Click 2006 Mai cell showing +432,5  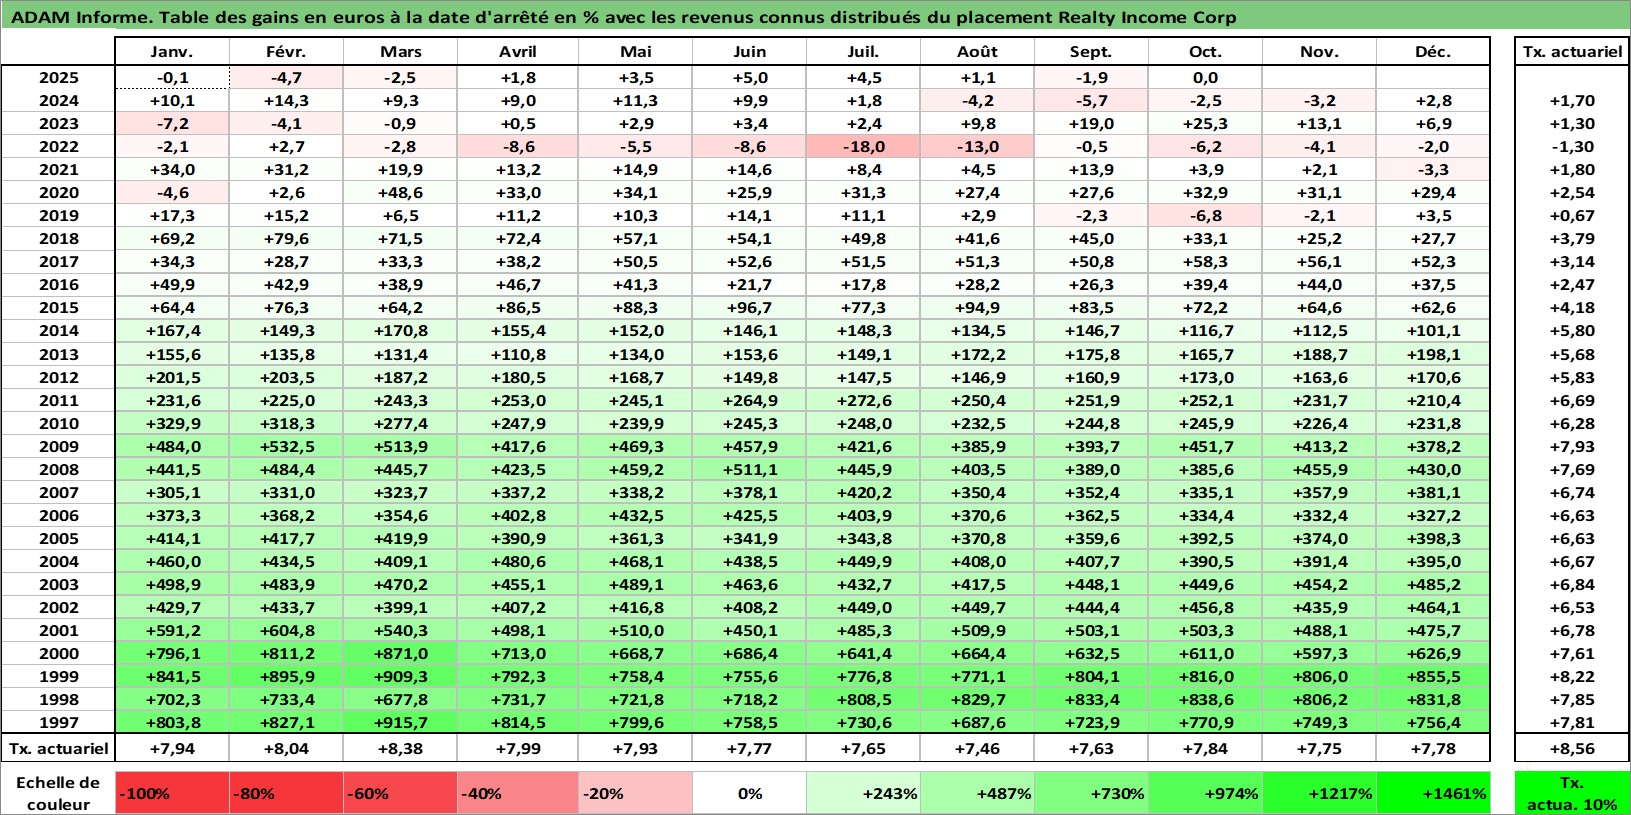click(x=635, y=515)
